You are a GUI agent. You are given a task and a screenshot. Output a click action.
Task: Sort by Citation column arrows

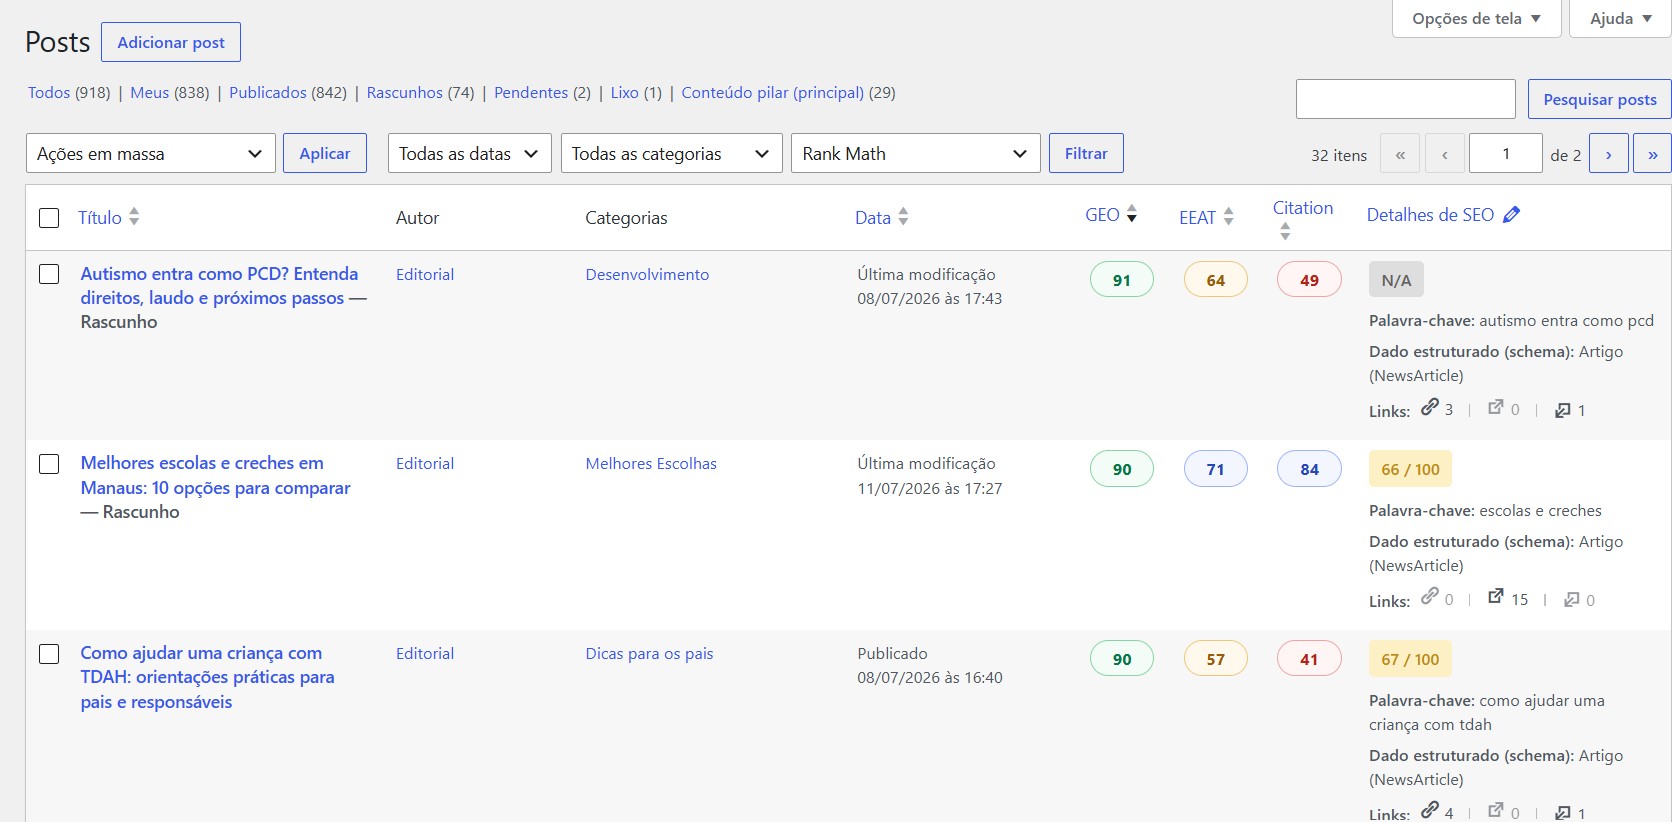tap(1285, 231)
